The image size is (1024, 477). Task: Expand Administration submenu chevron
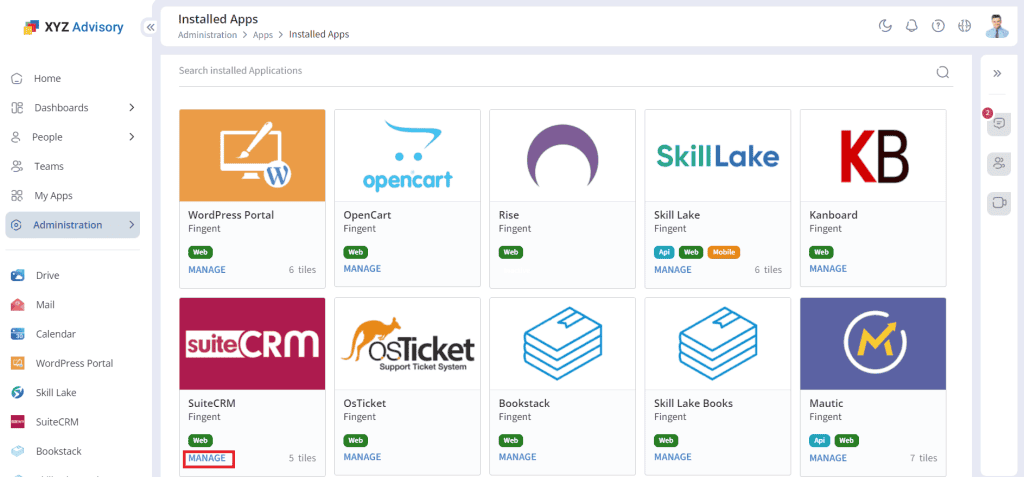coord(131,225)
